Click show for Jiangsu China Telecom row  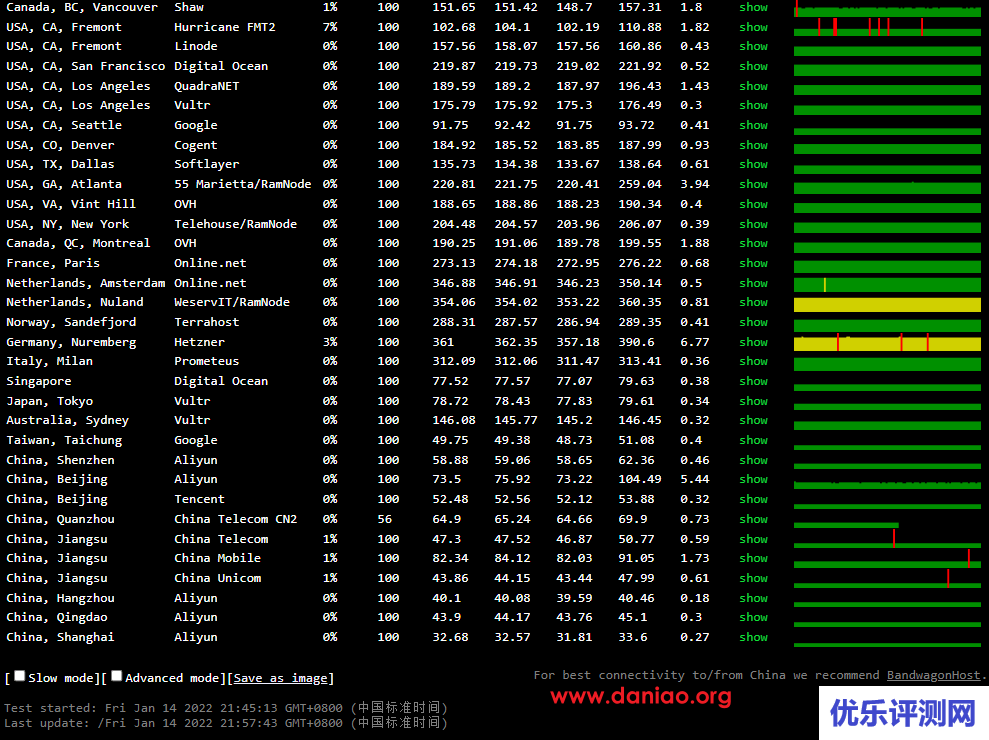tap(754, 539)
